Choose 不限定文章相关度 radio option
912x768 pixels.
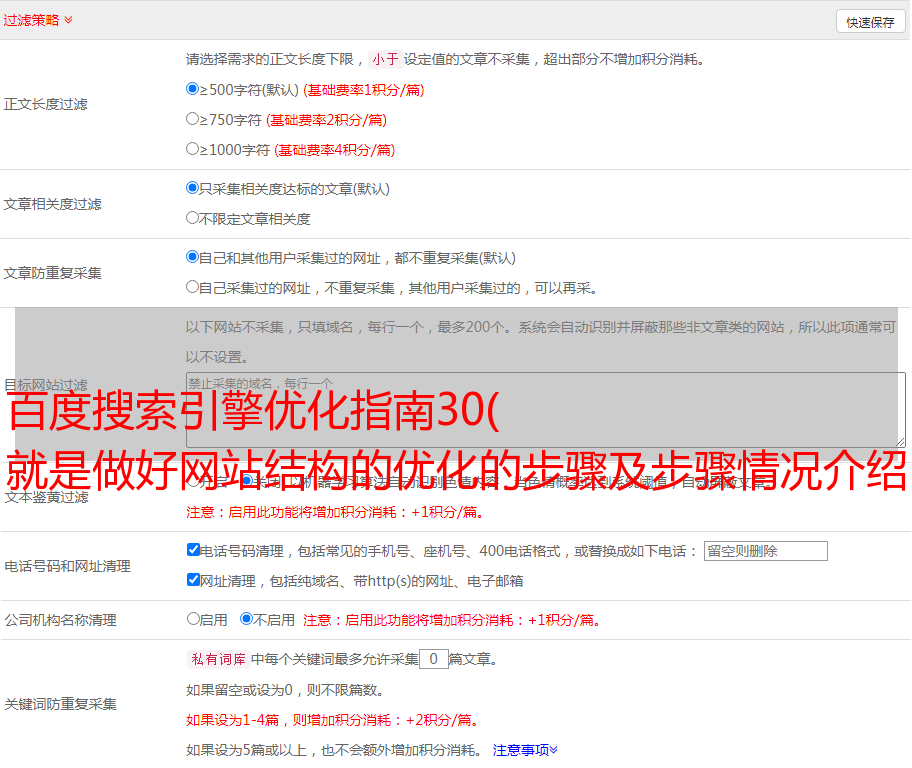193,218
